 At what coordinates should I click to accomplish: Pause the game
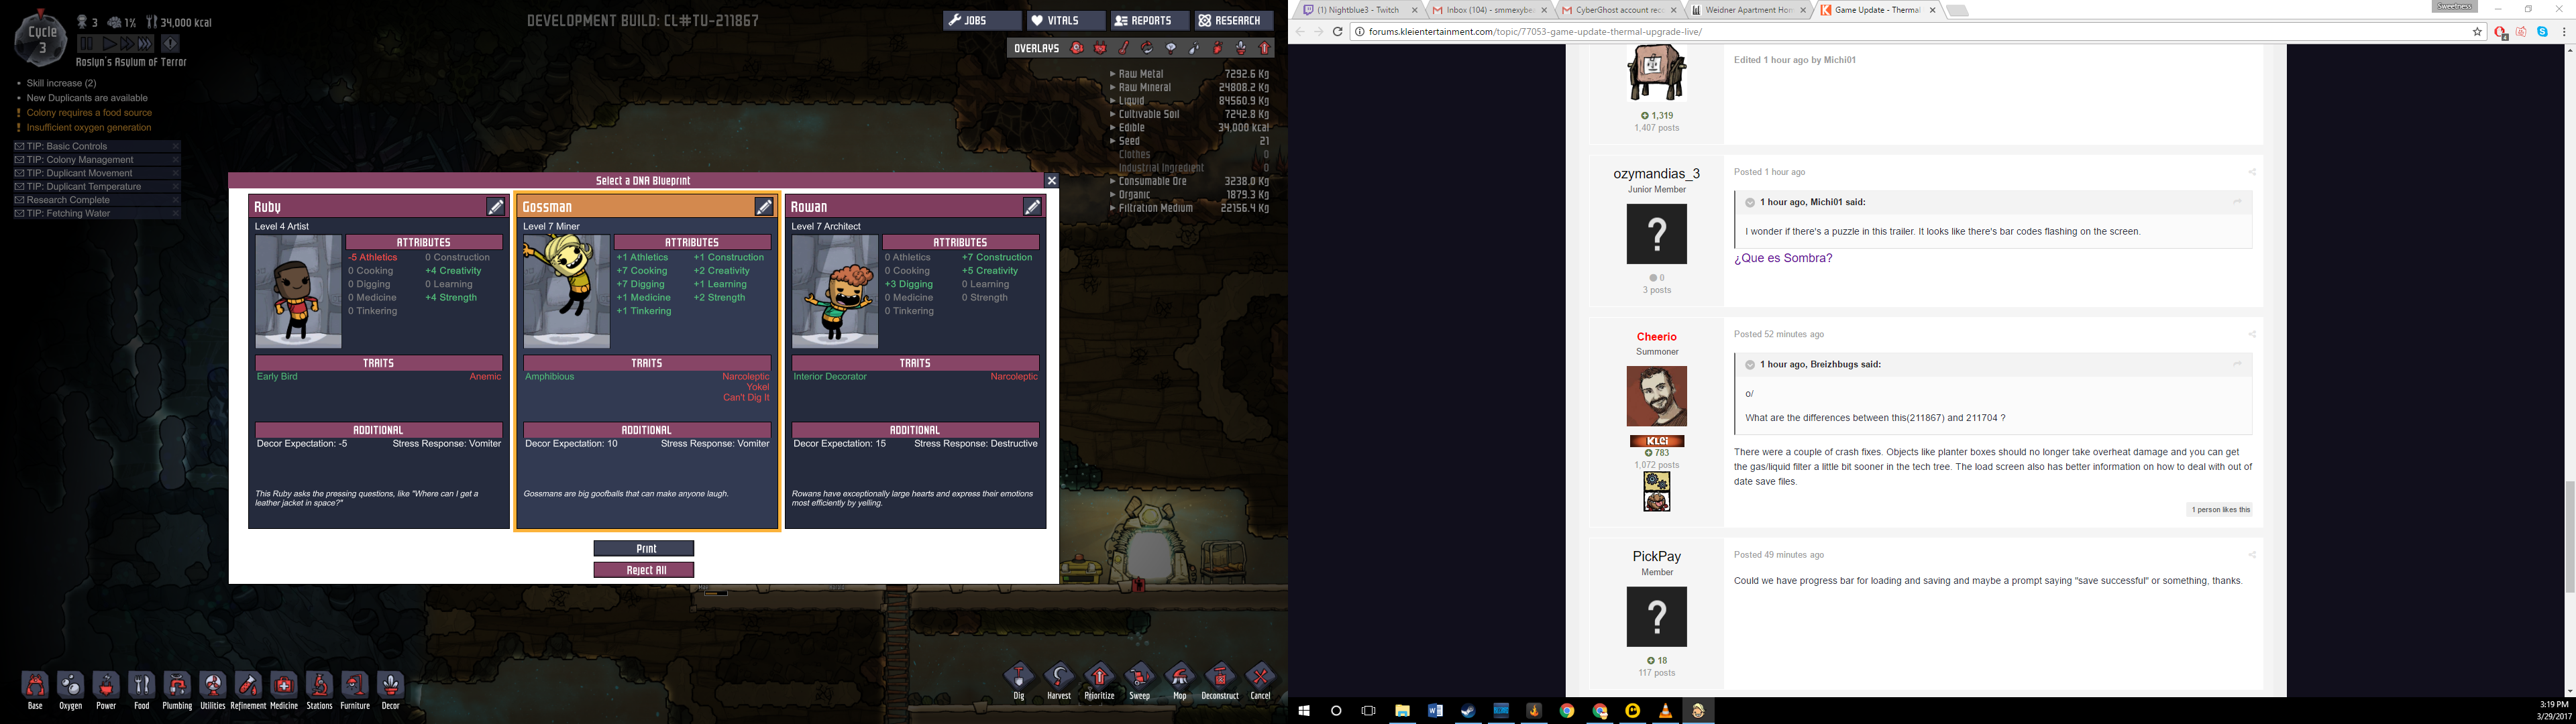point(87,44)
